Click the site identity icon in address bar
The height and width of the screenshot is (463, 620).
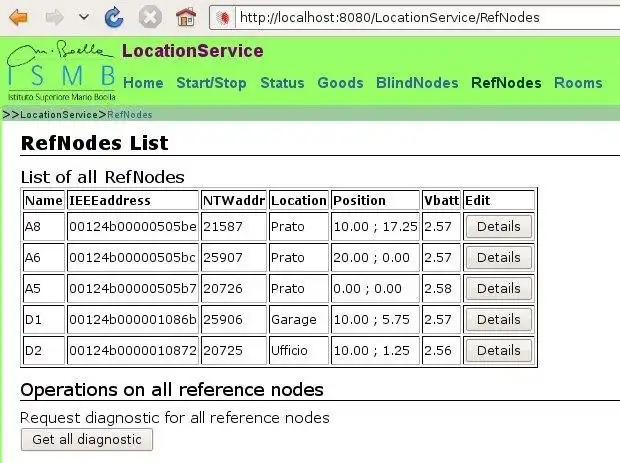(x=223, y=17)
